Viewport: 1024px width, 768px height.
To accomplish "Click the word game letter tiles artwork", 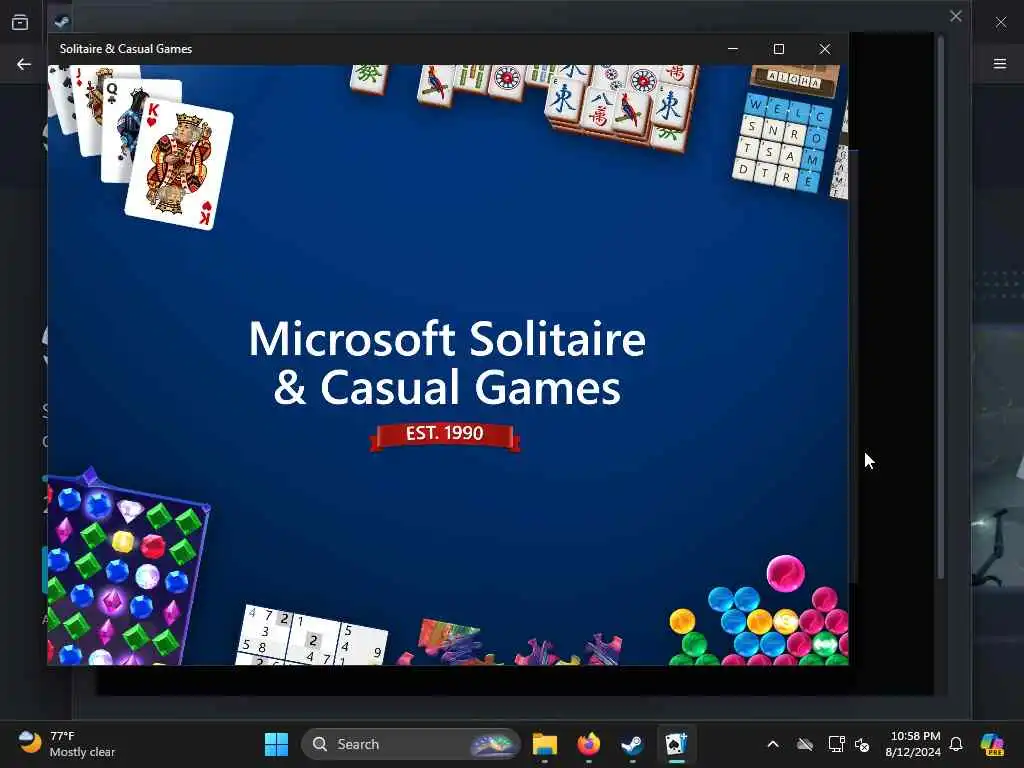I will click(782, 142).
